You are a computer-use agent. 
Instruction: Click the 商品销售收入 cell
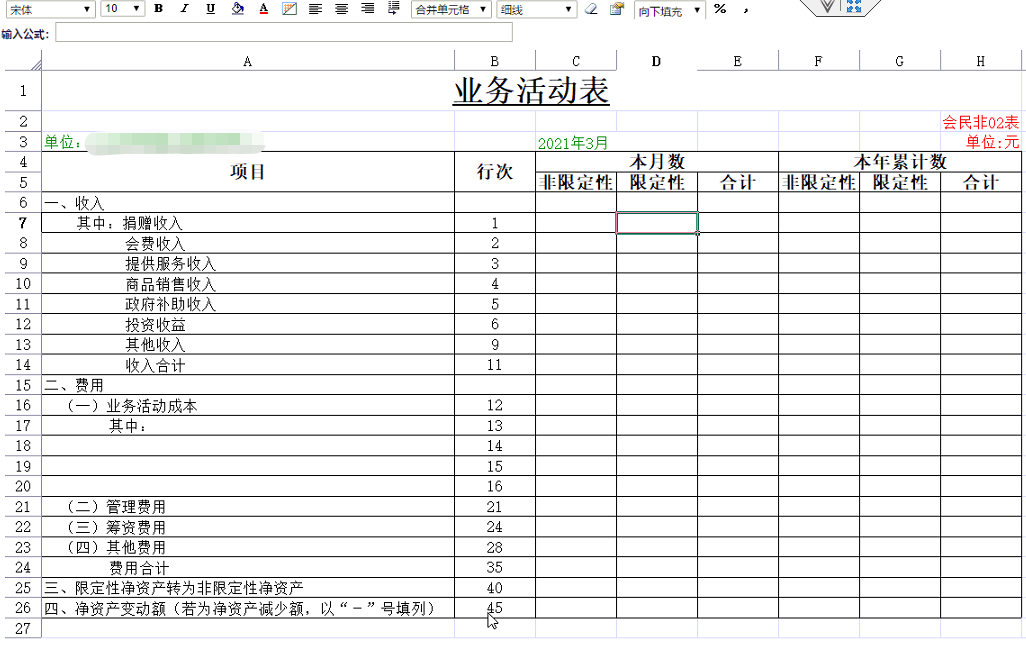[247, 284]
